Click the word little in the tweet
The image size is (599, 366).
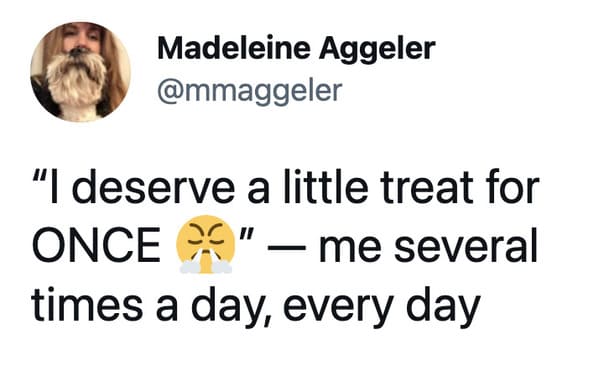(325, 186)
